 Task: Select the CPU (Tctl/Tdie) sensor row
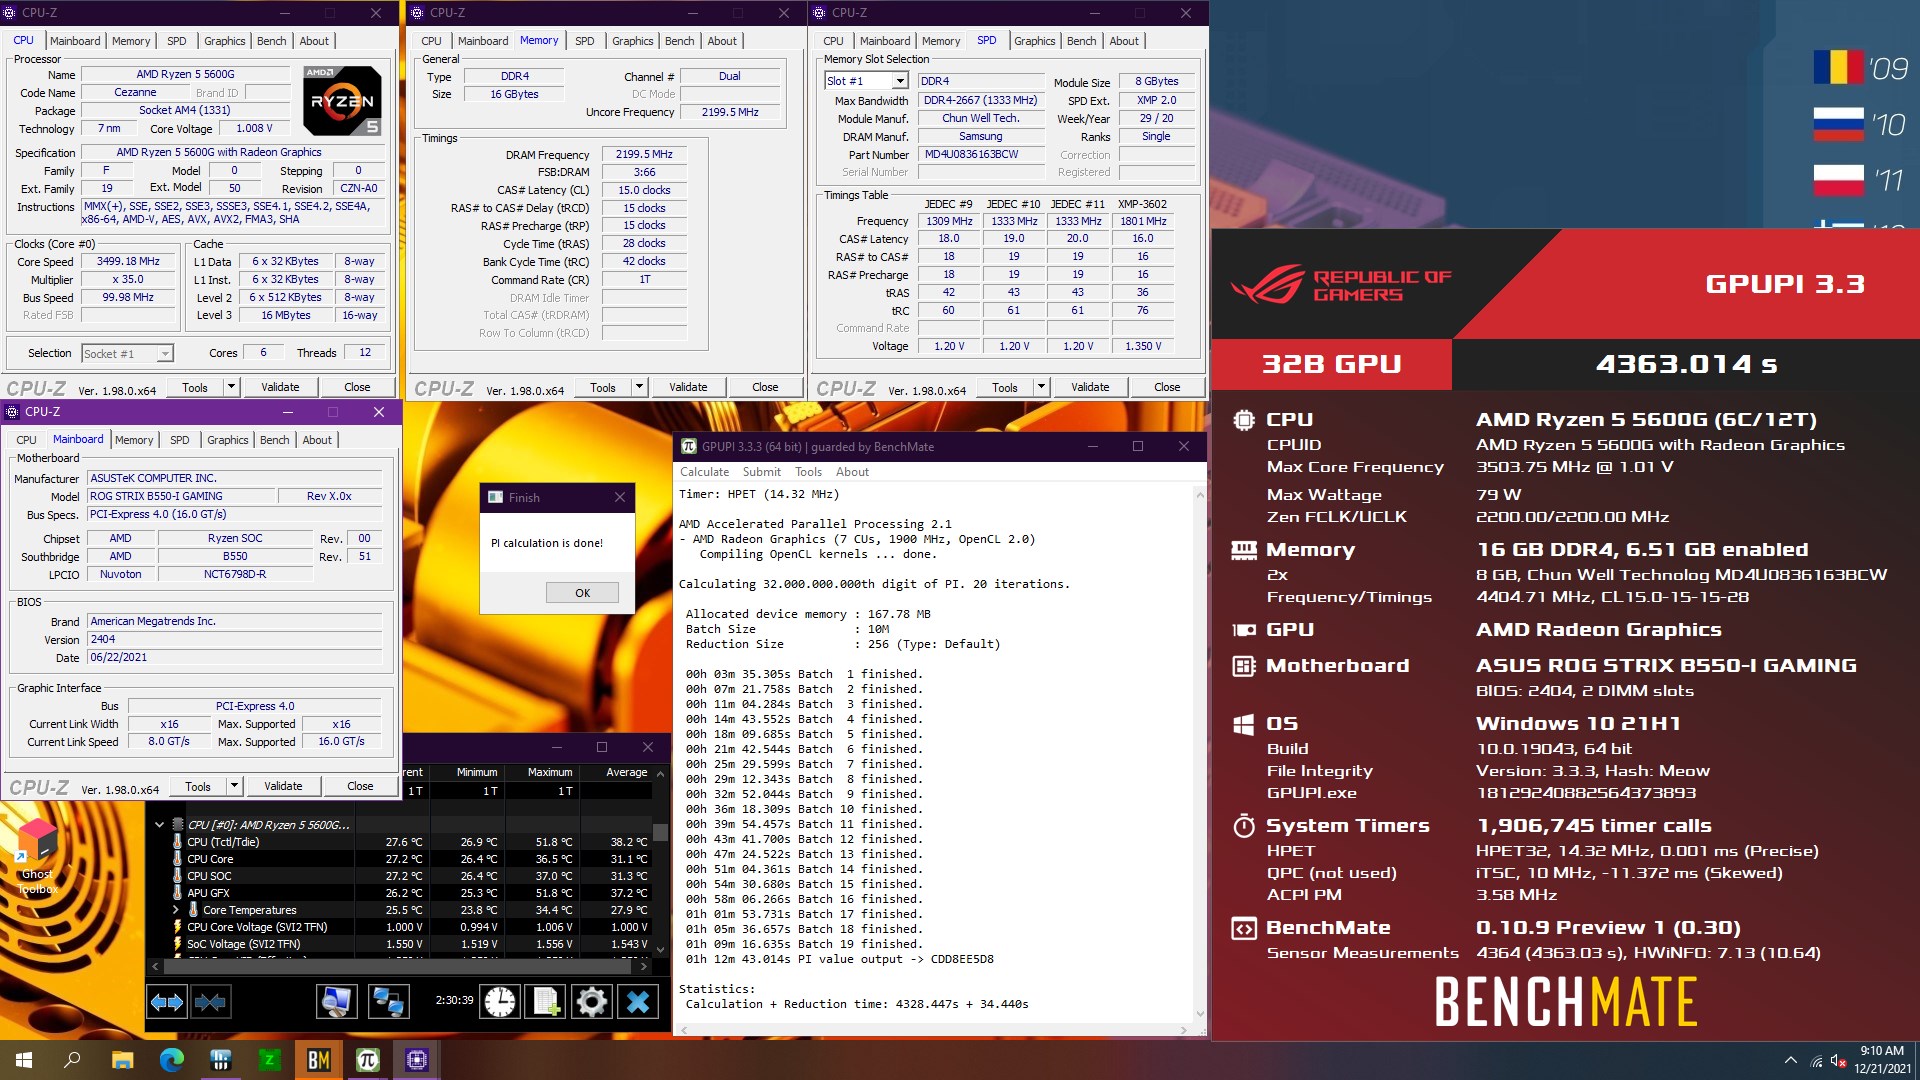(x=410, y=842)
